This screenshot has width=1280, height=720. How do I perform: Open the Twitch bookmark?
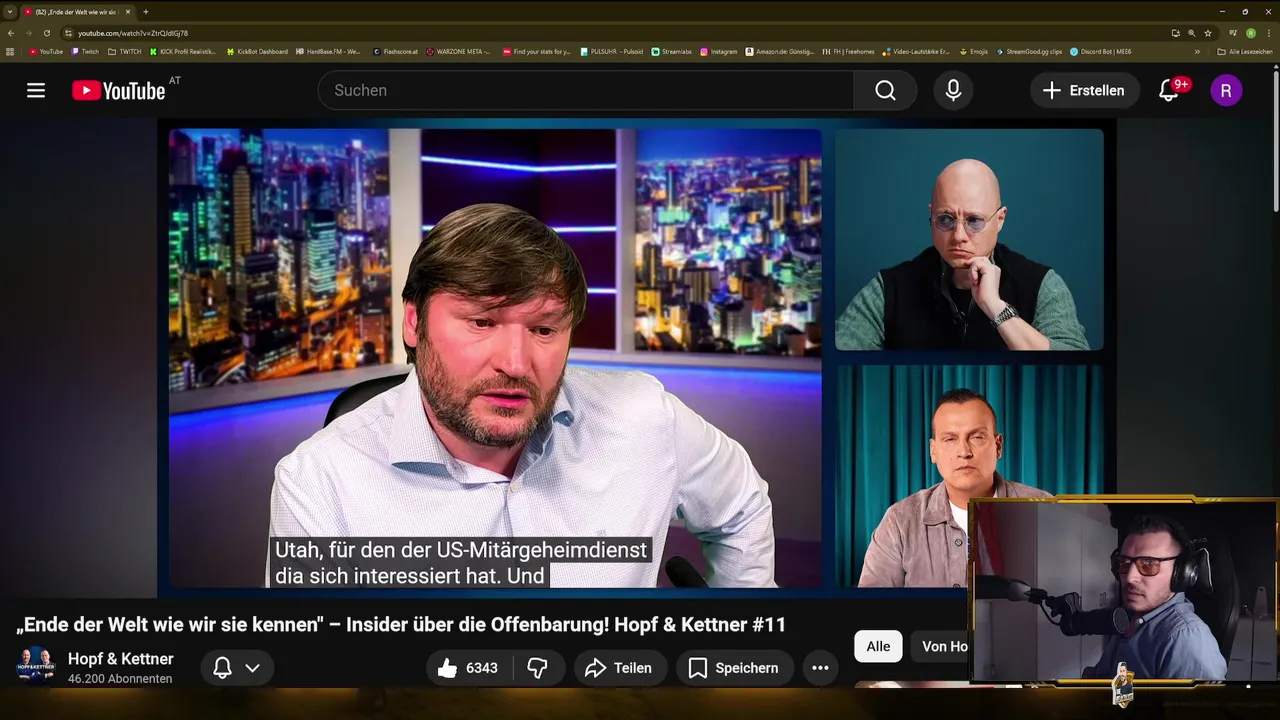point(85,52)
